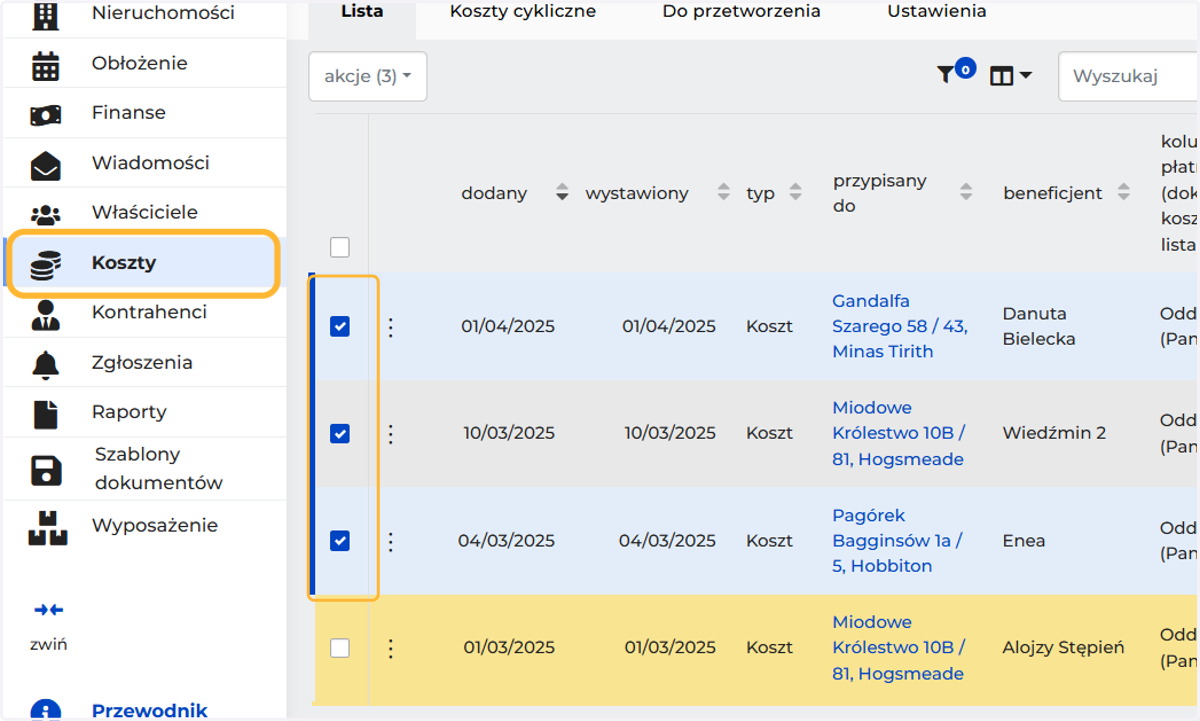Click the Koszty coins icon
Screen dimensions: 1200x721
pyautogui.click(x=46, y=265)
